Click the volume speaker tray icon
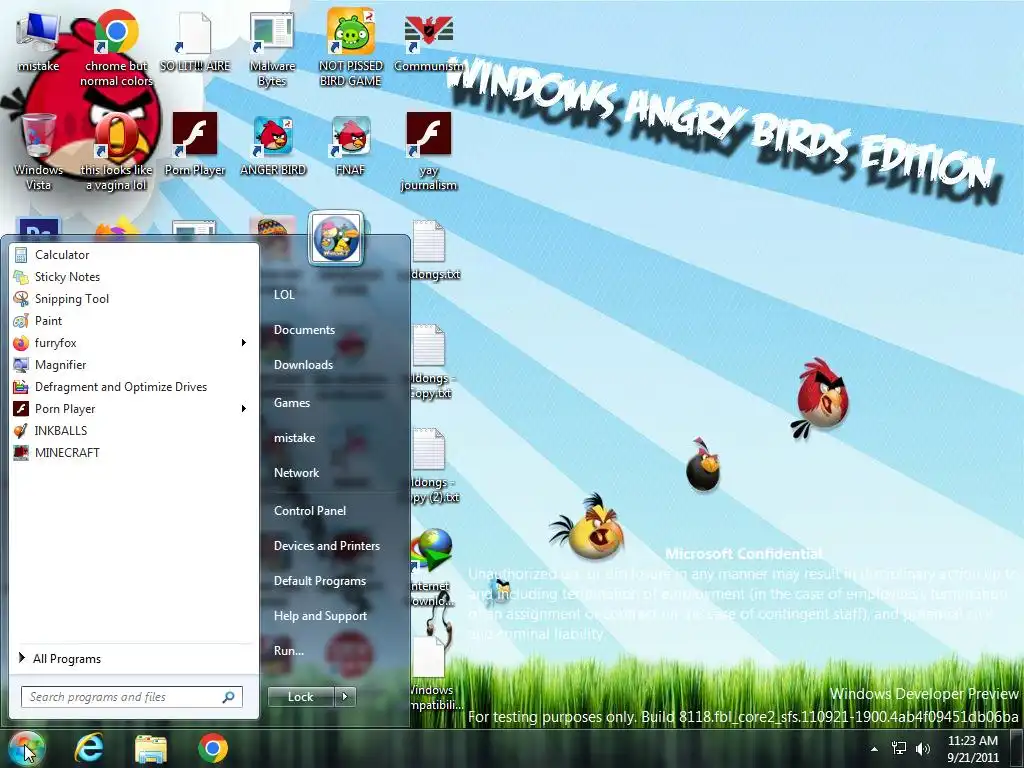The width and height of the screenshot is (1024, 768). [x=923, y=748]
